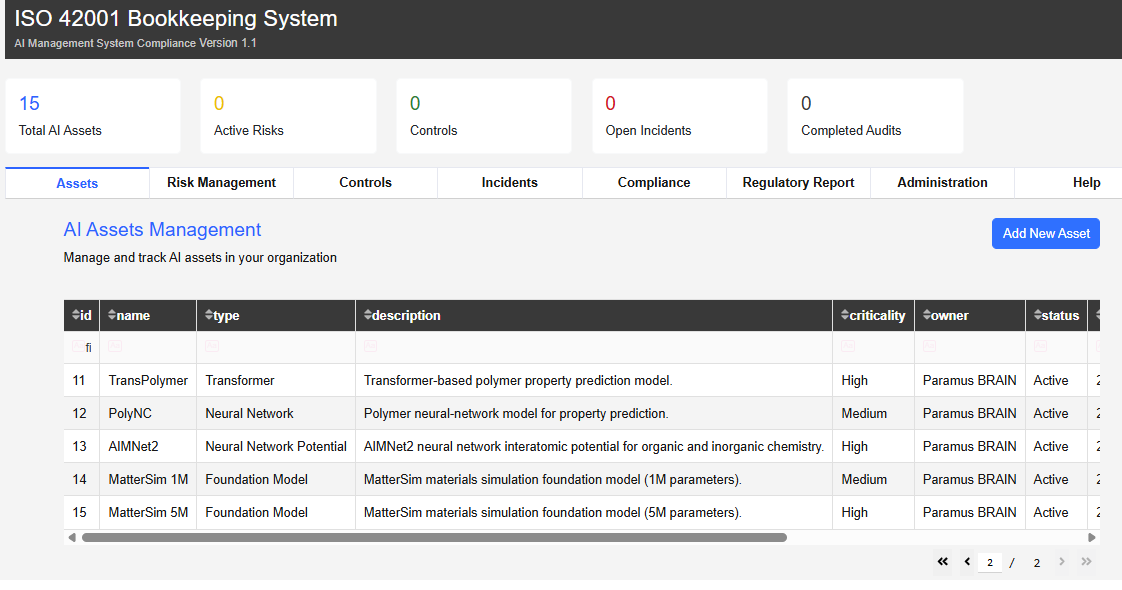This screenshot has height=590, width=1122.
Task: Click the current page number box
Action: pyautogui.click(x=990, y=563)
